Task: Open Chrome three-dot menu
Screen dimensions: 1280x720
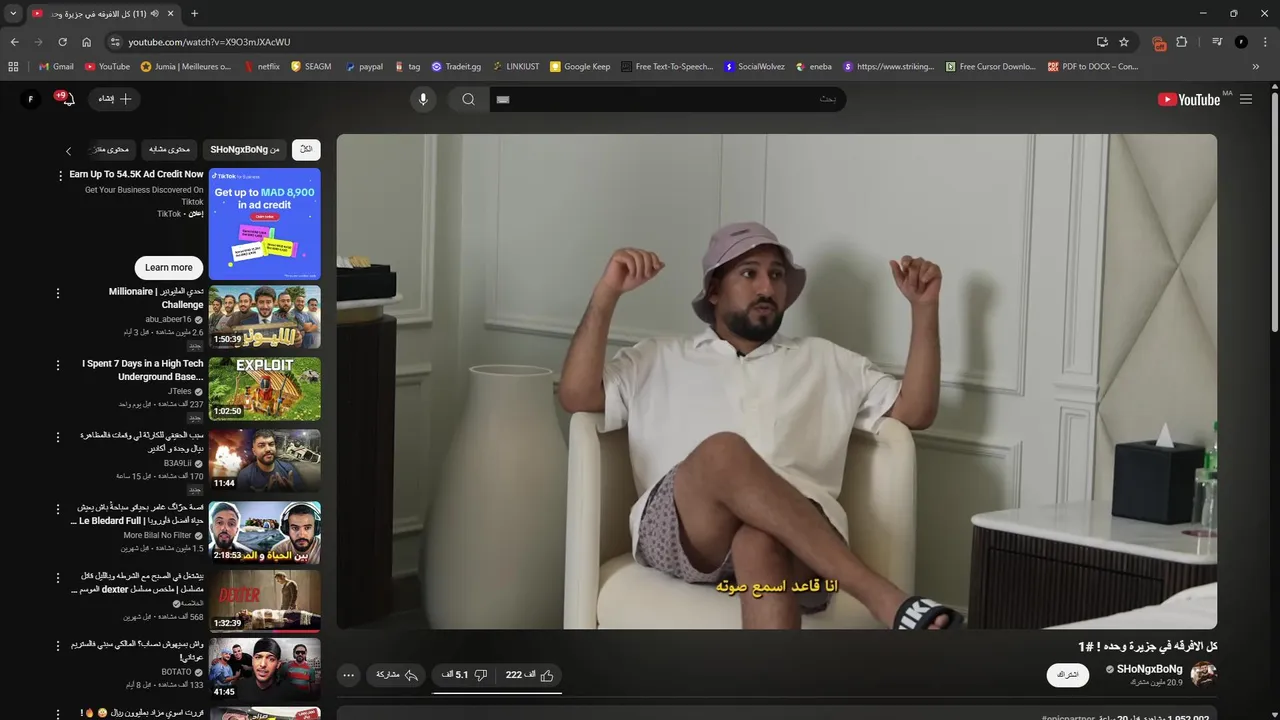Action: (x=1264, y=42)
